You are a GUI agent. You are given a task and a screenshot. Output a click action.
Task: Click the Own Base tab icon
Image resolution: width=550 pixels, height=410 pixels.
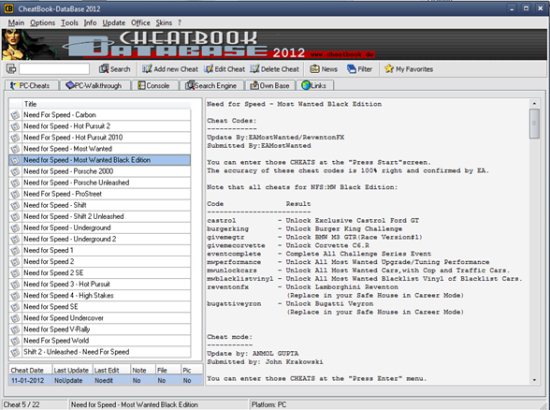(x=254, y=85)
